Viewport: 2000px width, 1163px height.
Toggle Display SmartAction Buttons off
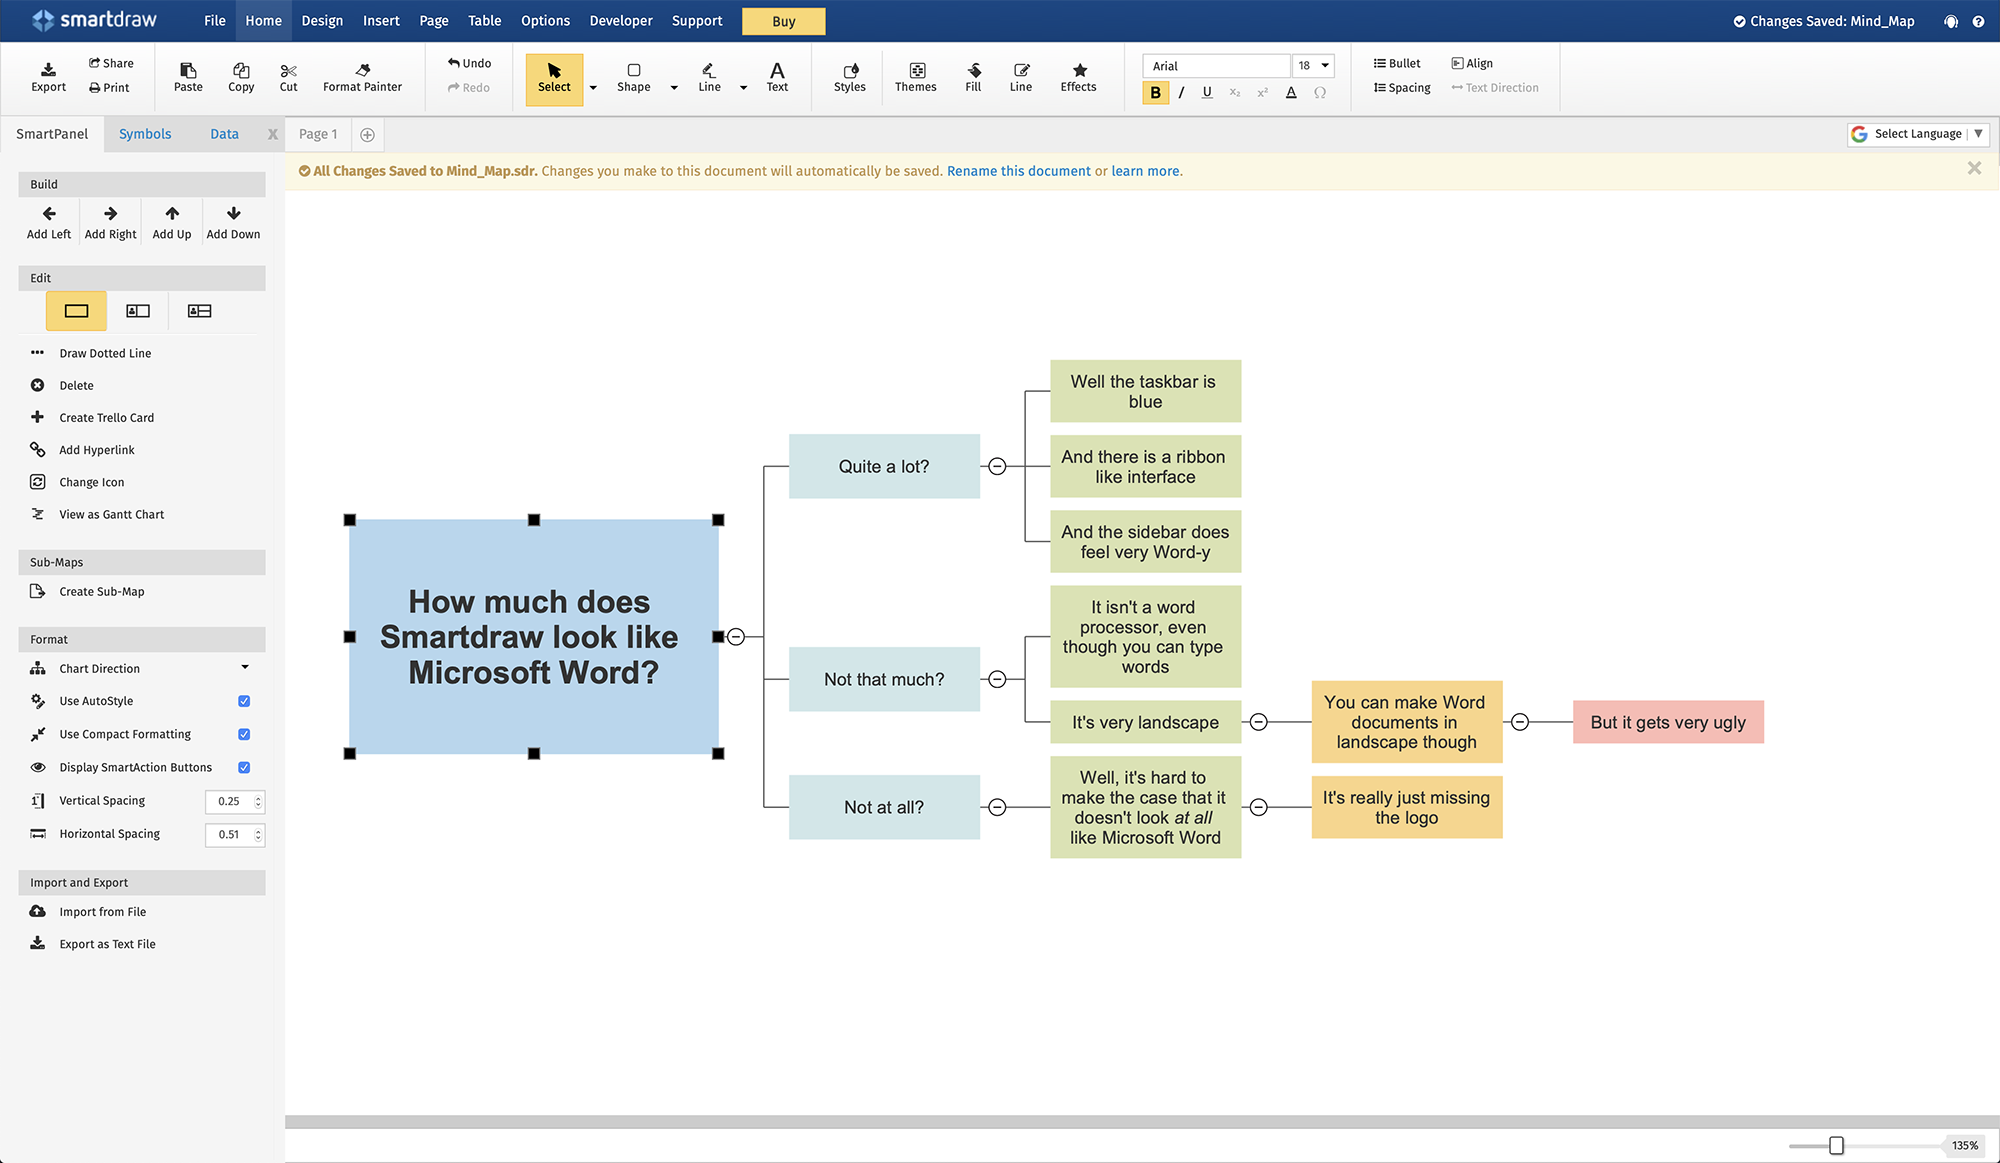coord(243,767)
